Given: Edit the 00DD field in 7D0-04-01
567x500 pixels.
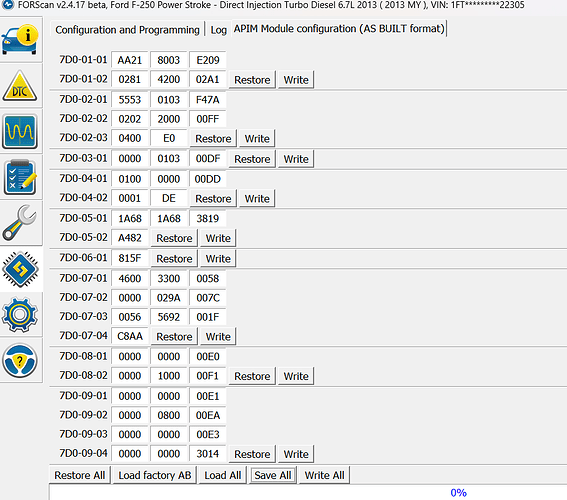Looking at the screenshot, I should click(208, 179).
